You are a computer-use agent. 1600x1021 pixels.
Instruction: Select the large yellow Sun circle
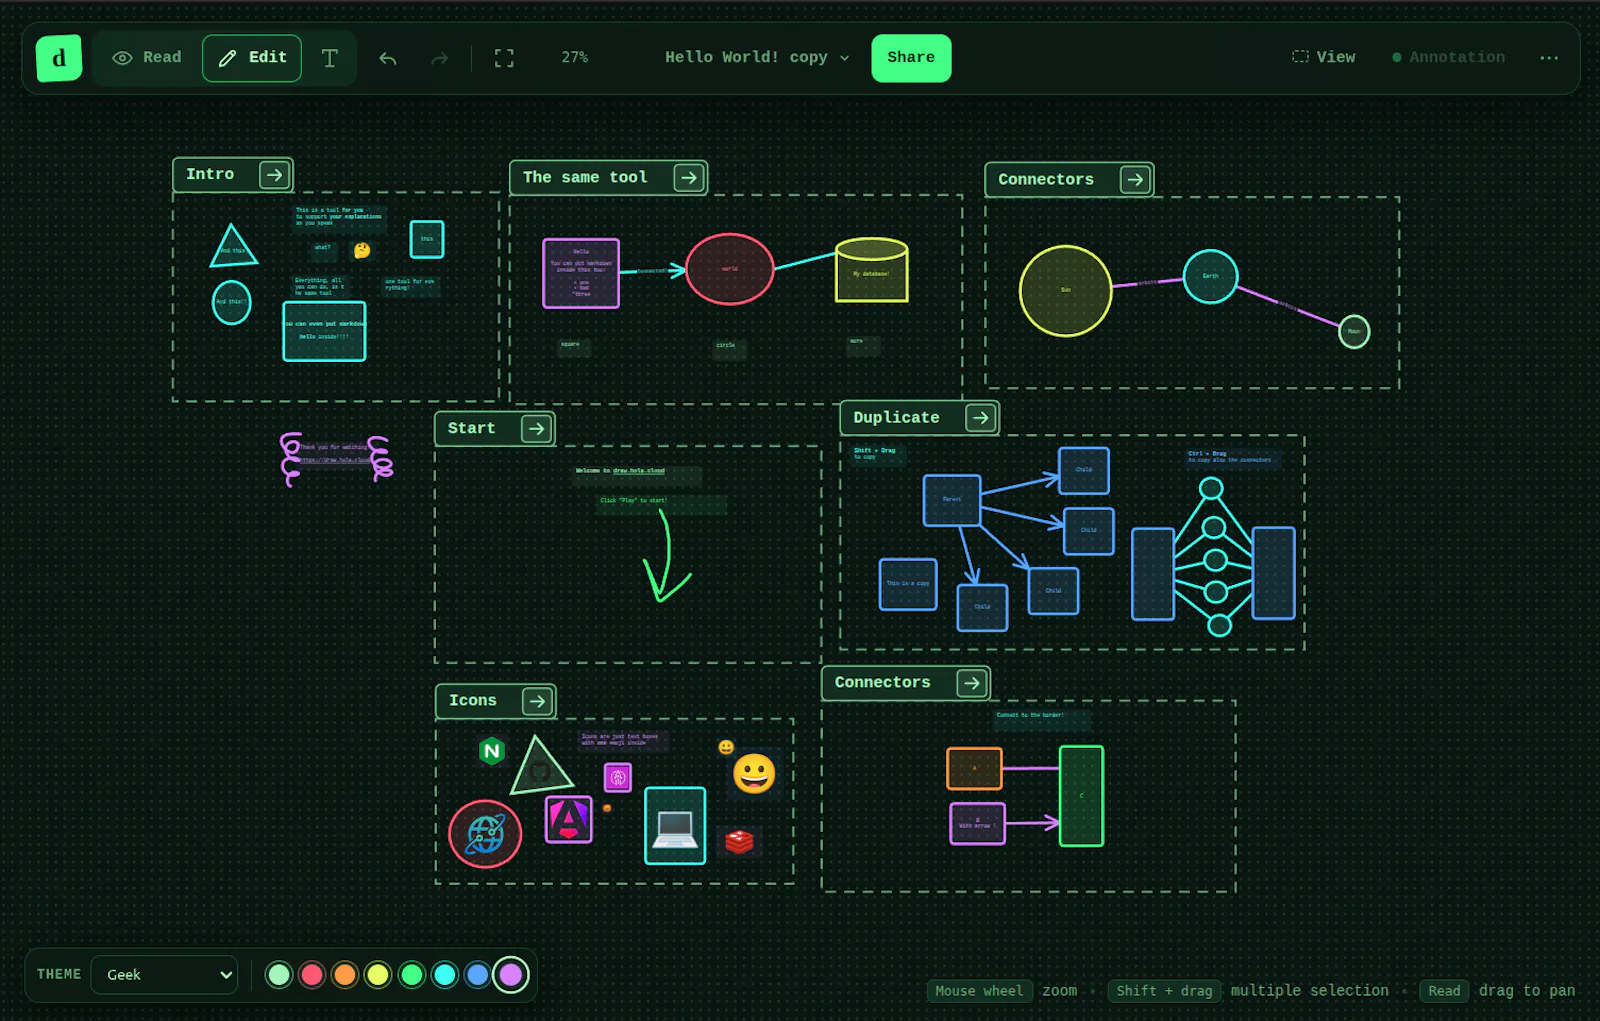click(x=1066, y=291)
